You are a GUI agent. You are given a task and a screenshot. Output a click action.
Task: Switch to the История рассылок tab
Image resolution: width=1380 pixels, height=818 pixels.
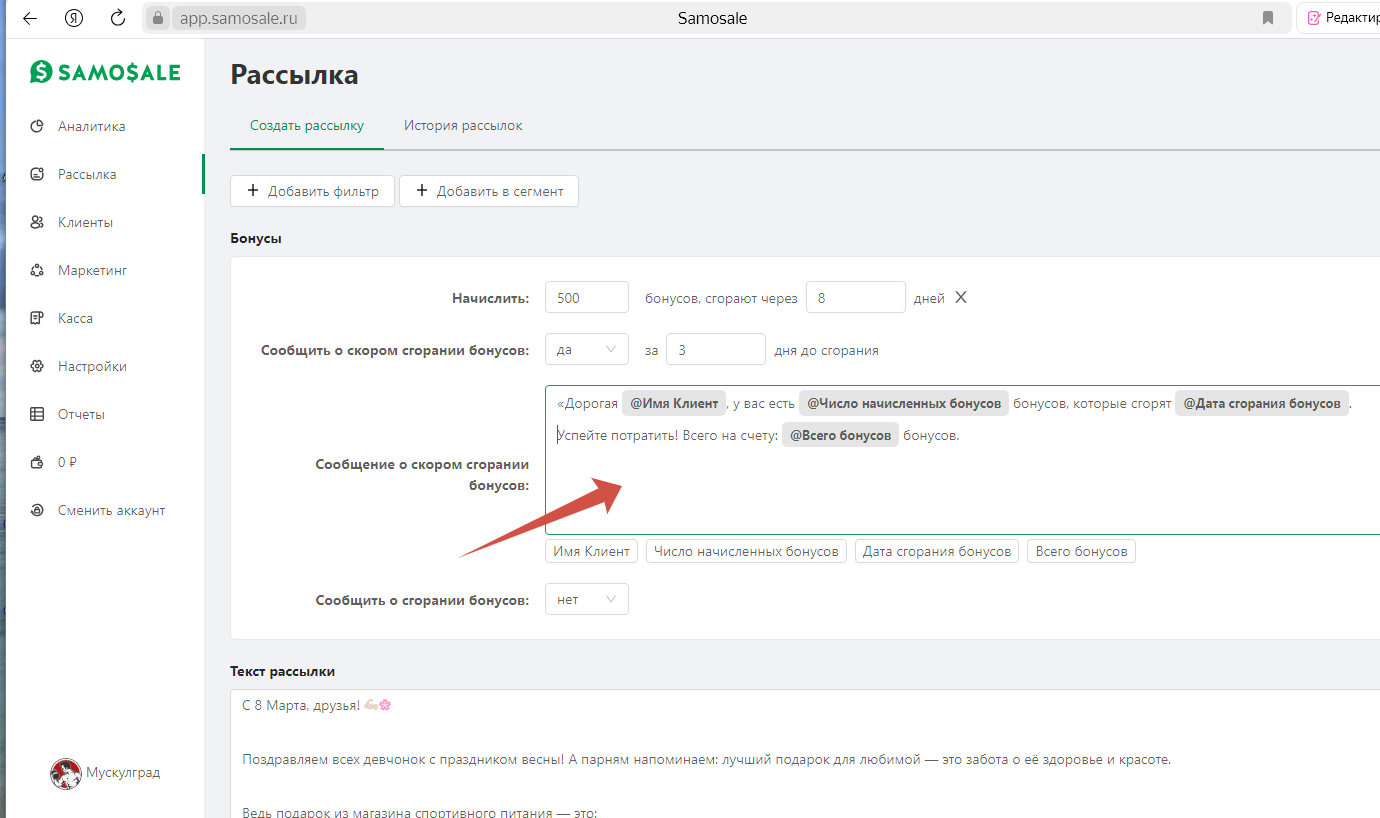tap(463, 126)
